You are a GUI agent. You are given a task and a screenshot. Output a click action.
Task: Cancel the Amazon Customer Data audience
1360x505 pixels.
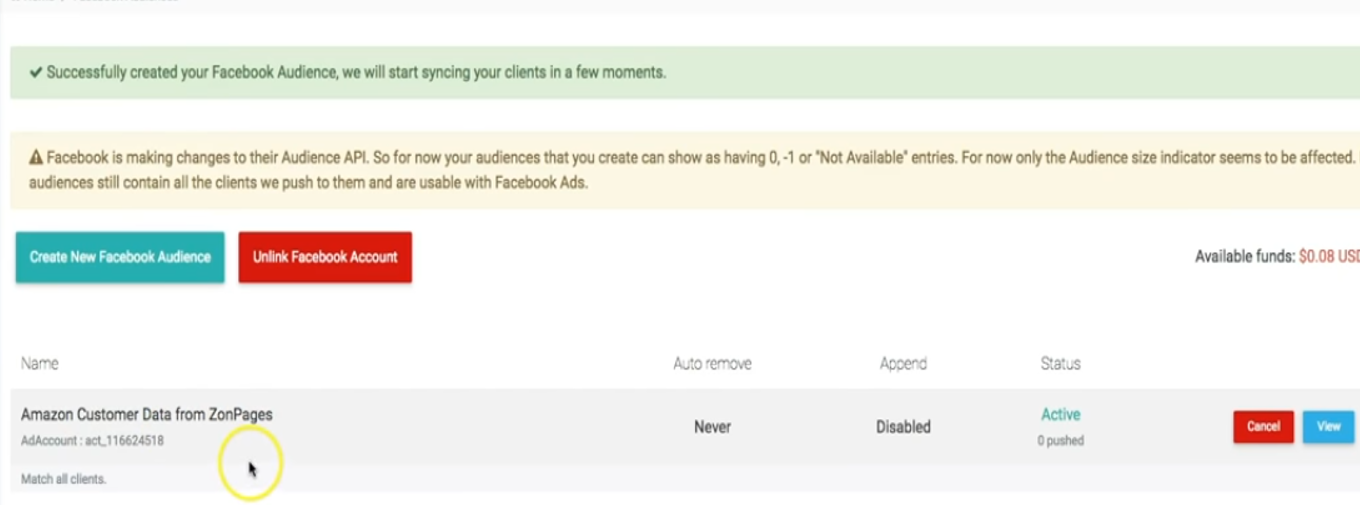click(1263, 426)
